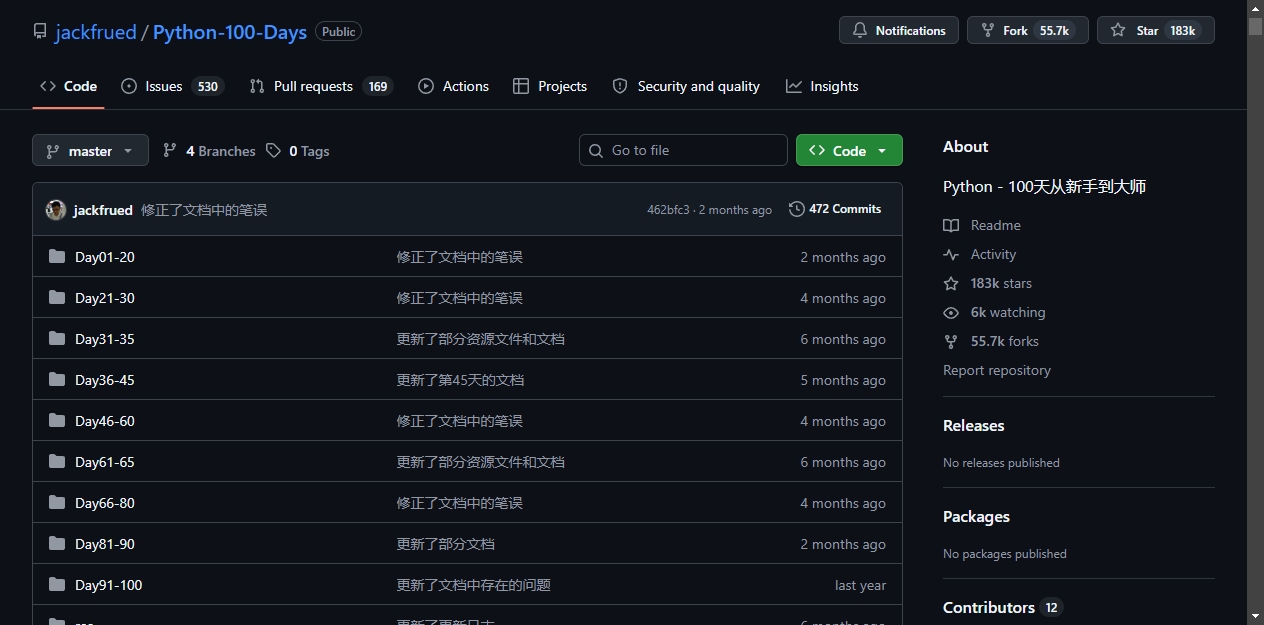Star the repository with the Star button

pyautogui.click(x=1155, y=30)
